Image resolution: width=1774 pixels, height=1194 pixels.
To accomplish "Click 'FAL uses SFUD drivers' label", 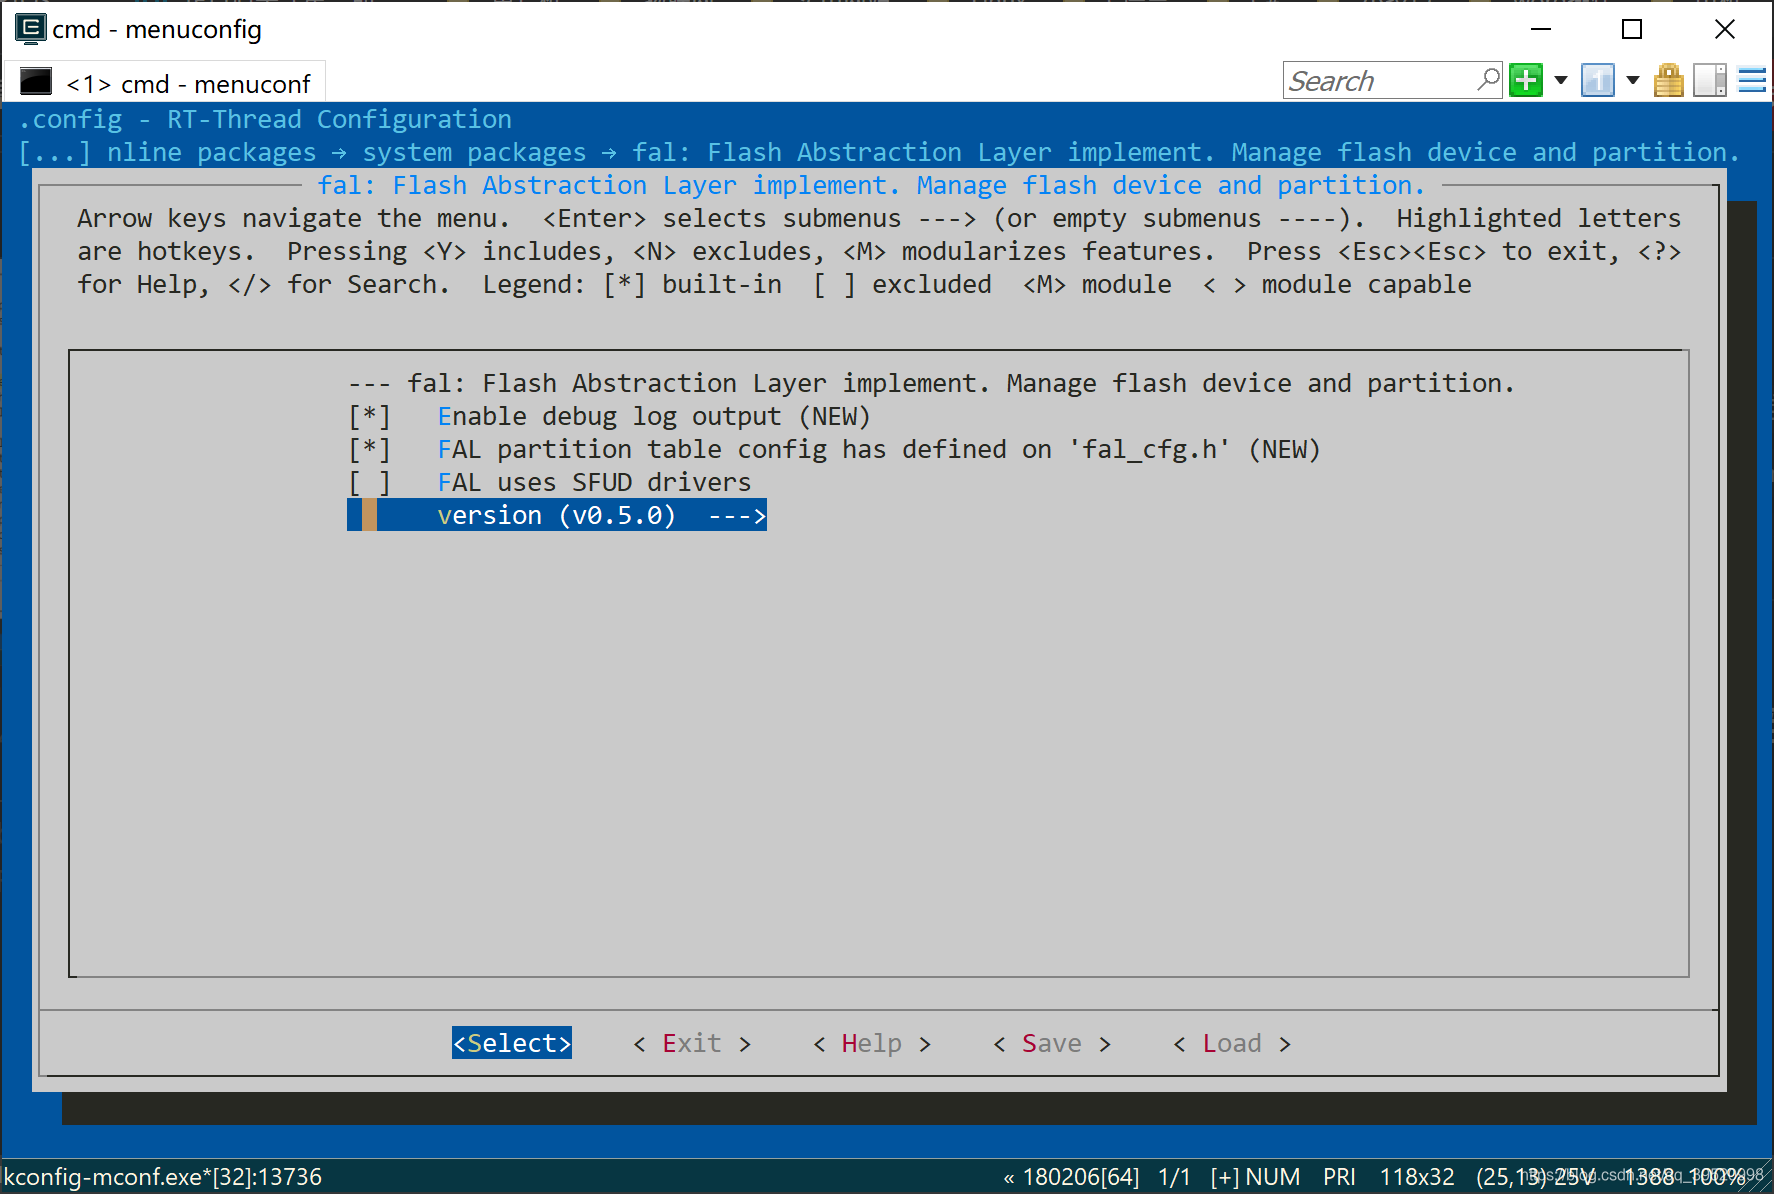I will tap(594, 482).
